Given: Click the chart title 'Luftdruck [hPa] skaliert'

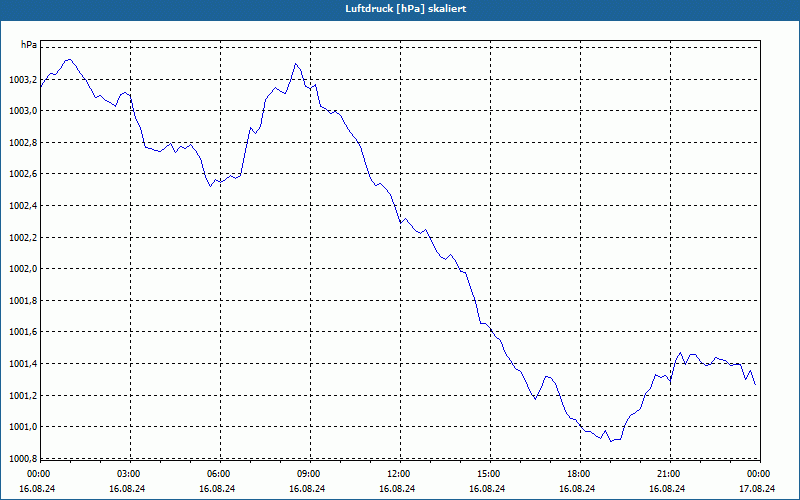Looking at the screenshot, I should [x=406, y=9].
